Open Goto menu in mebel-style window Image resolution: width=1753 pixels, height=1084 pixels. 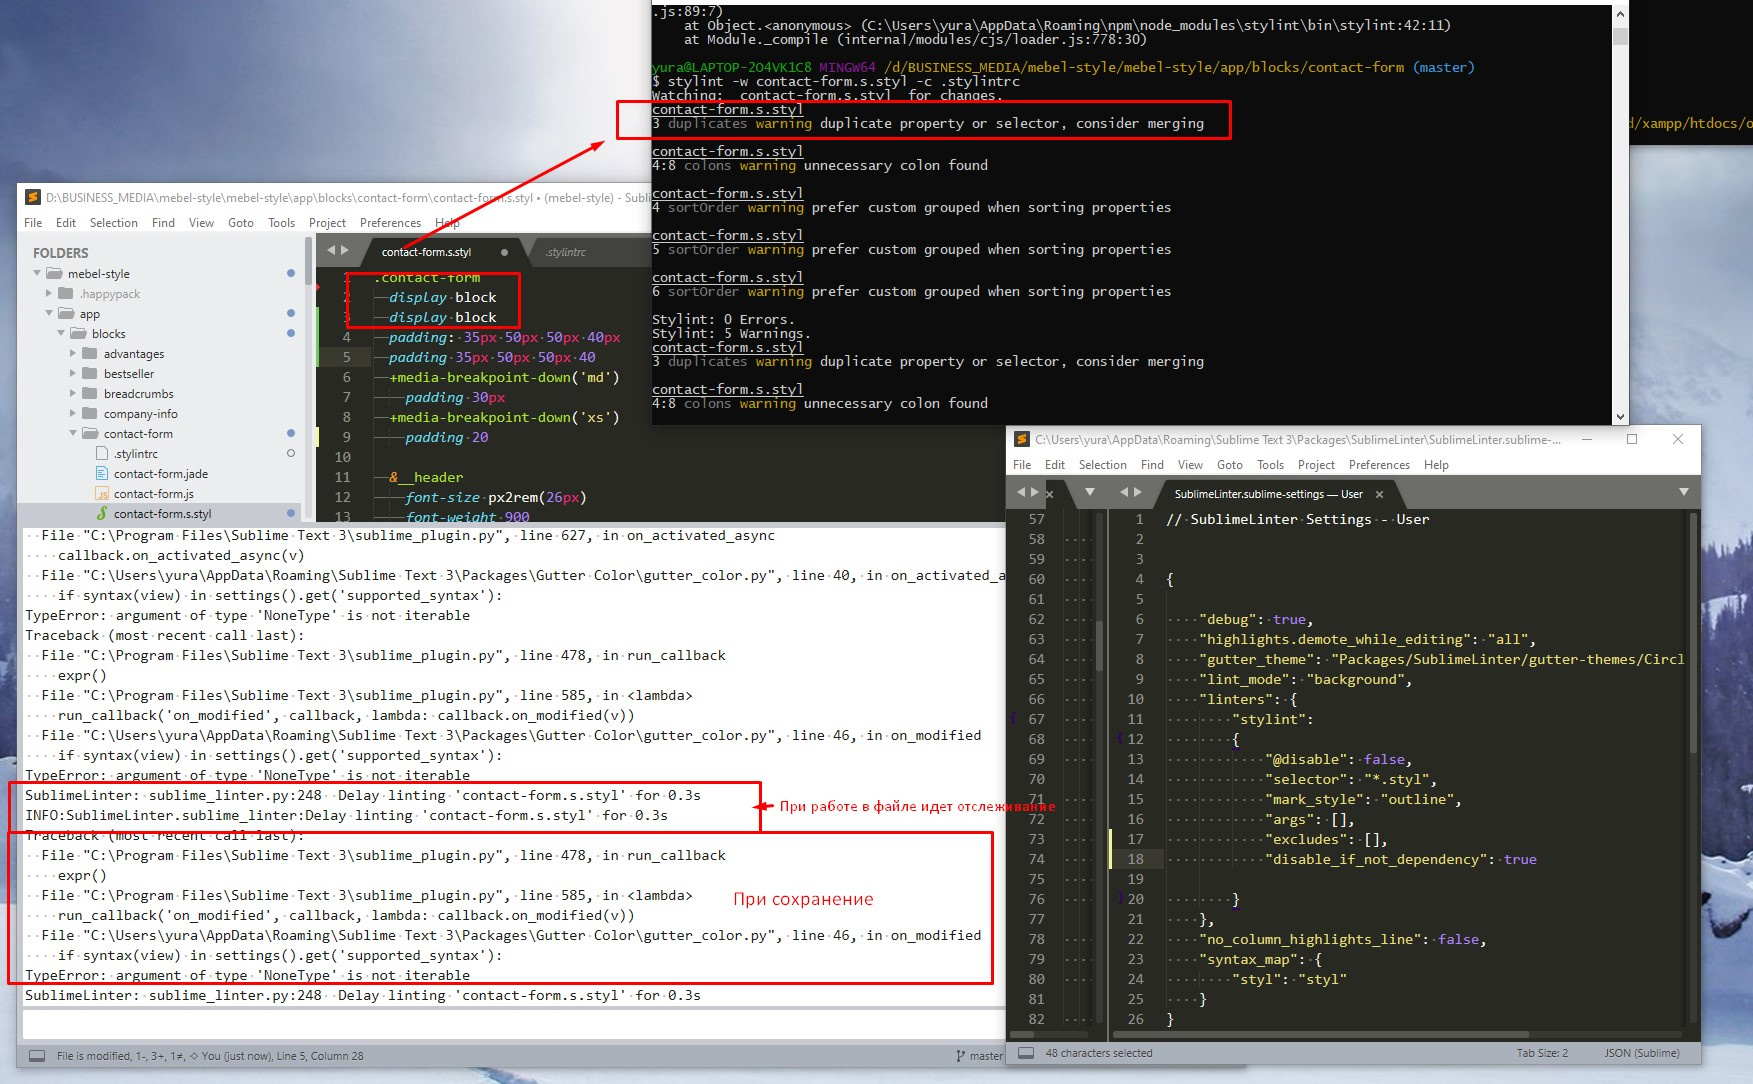241,223
